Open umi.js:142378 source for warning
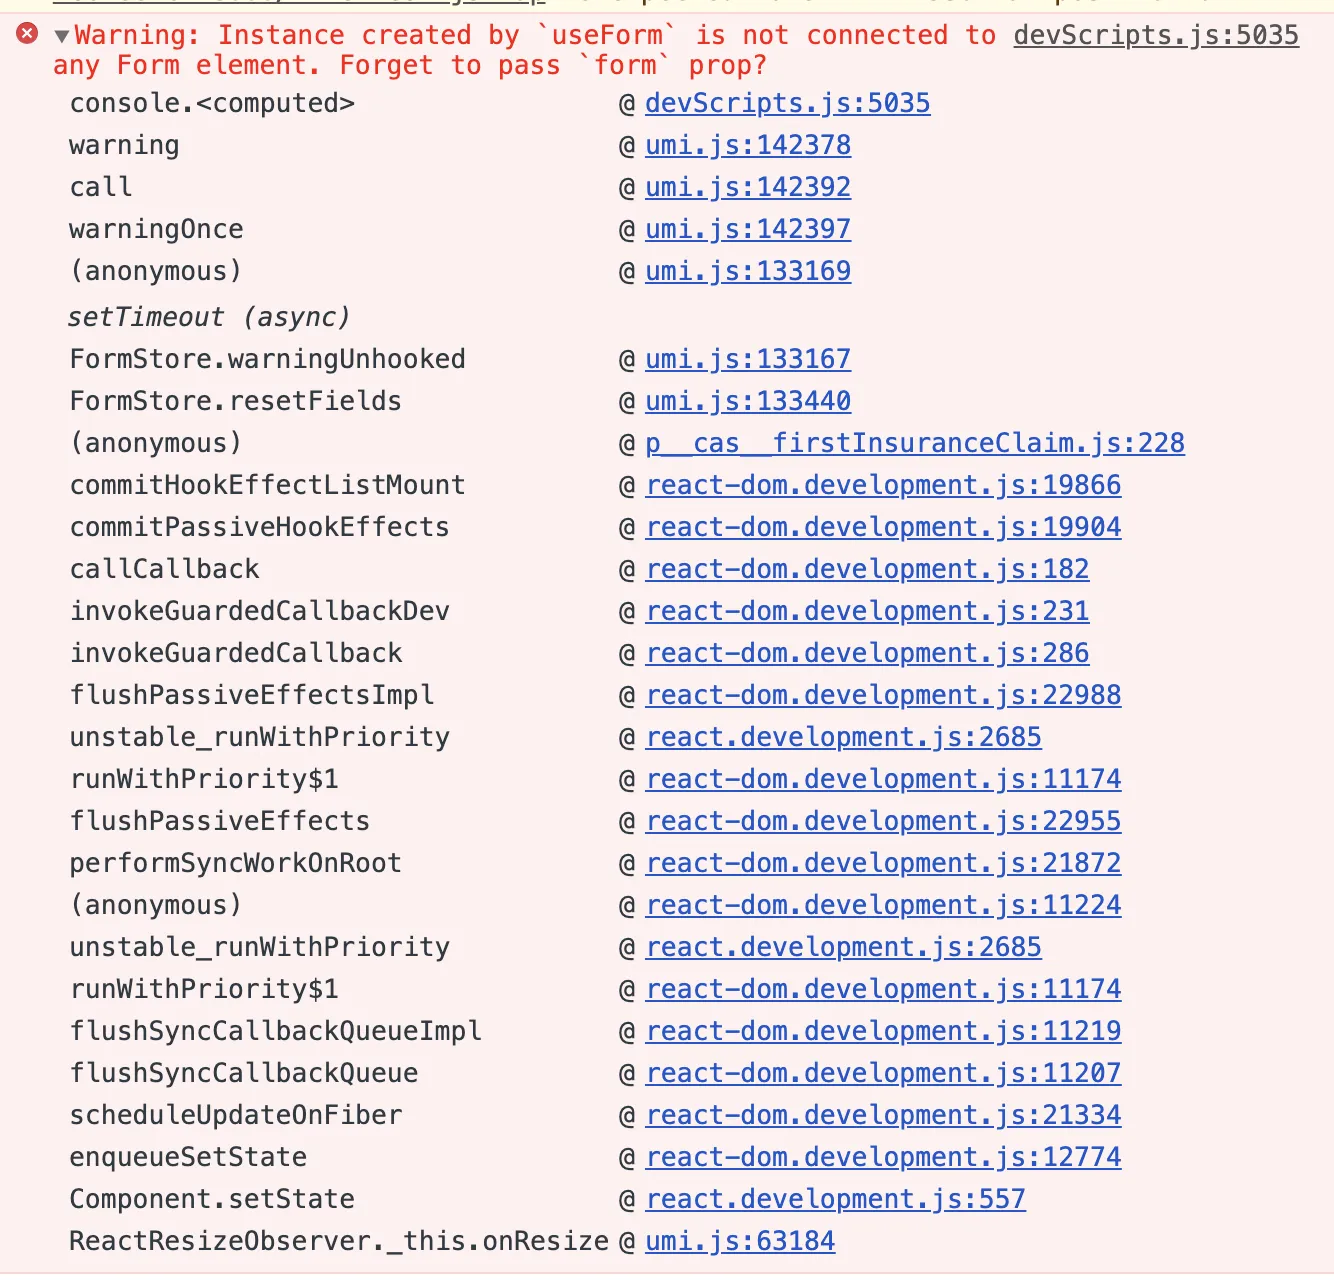The height and width of the screenshot is (1282, 1334). click(x=748, y=145)
